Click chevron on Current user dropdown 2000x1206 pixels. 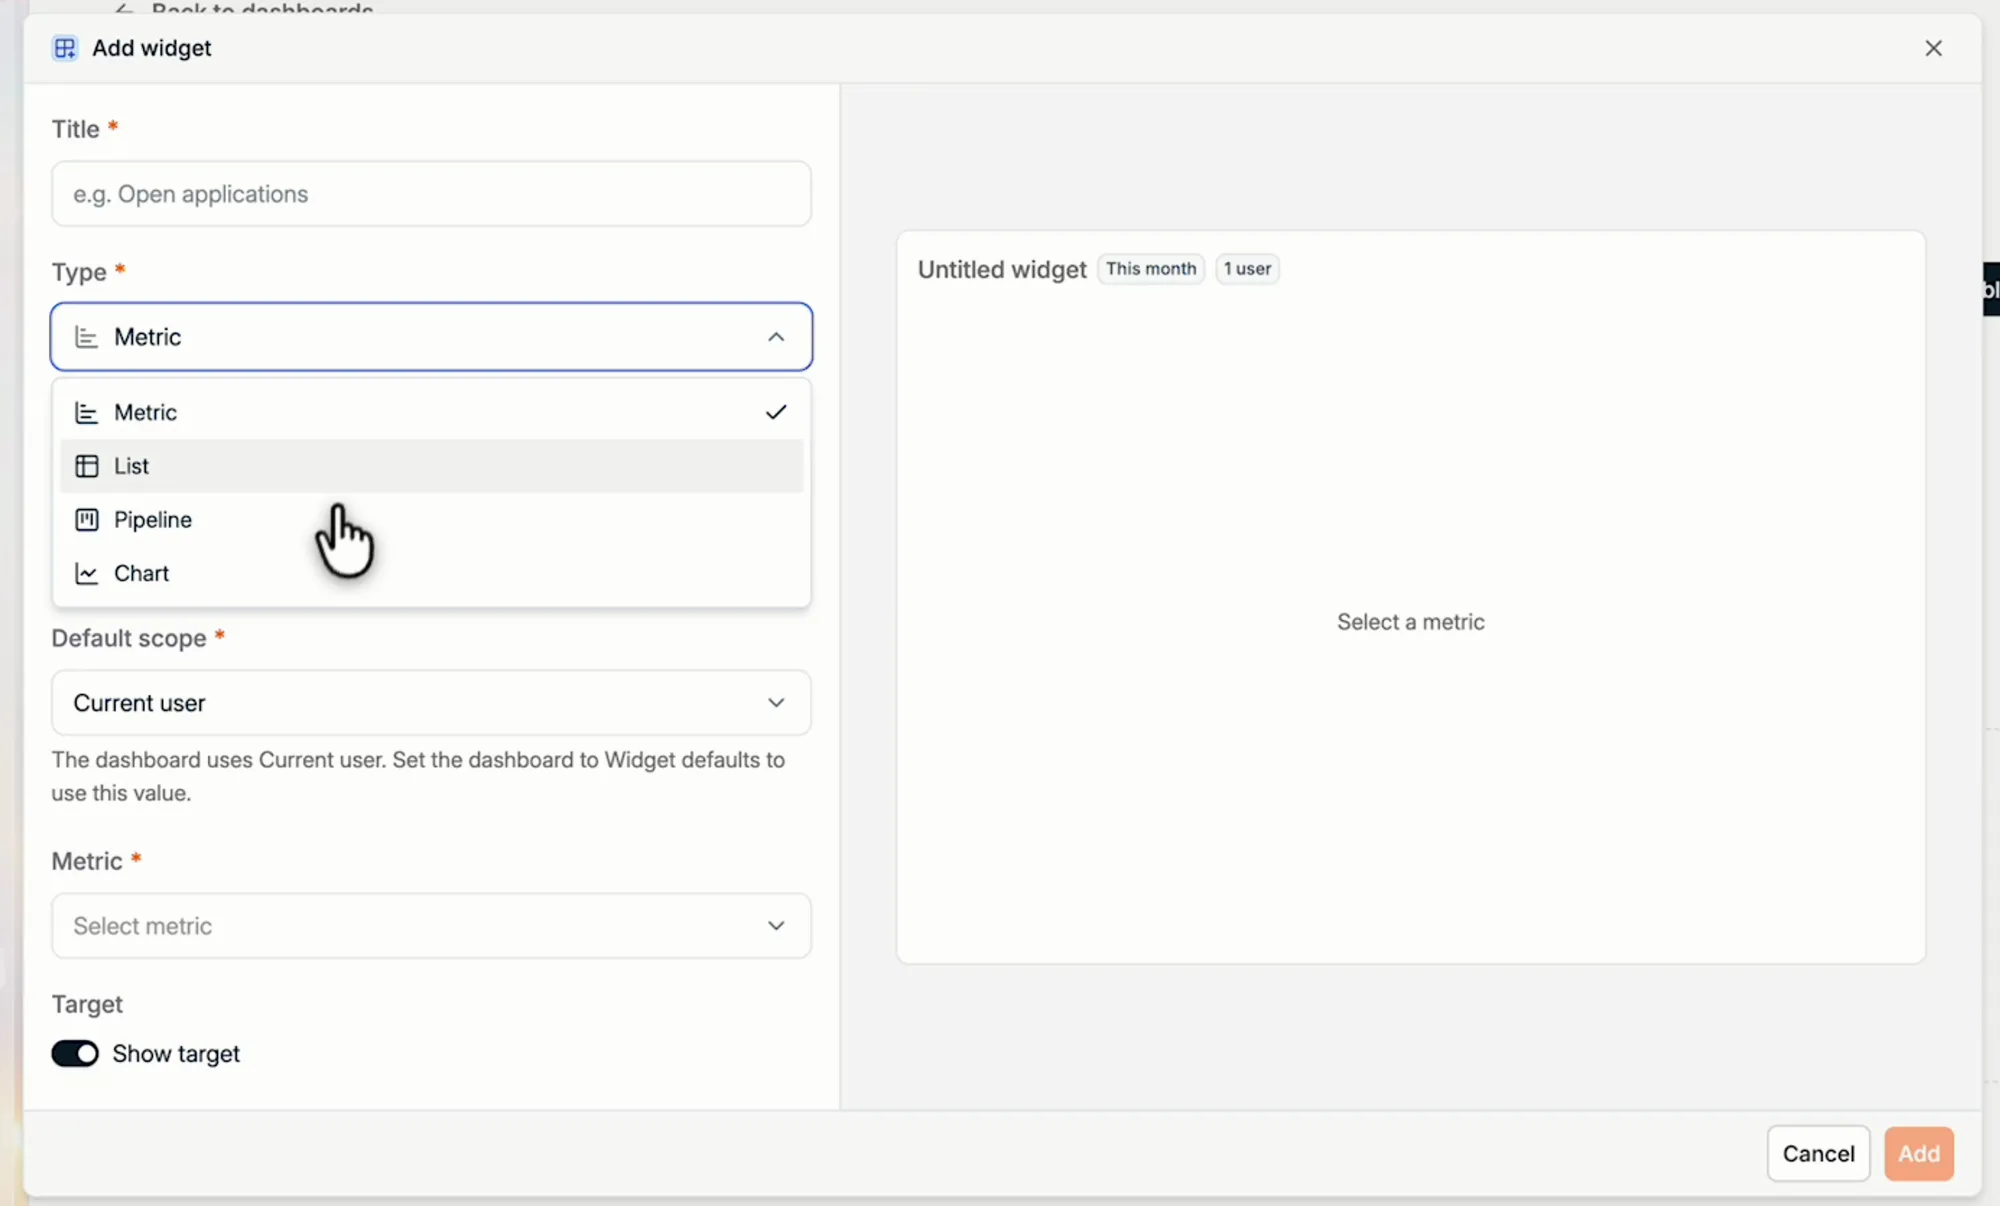(776, 703)
